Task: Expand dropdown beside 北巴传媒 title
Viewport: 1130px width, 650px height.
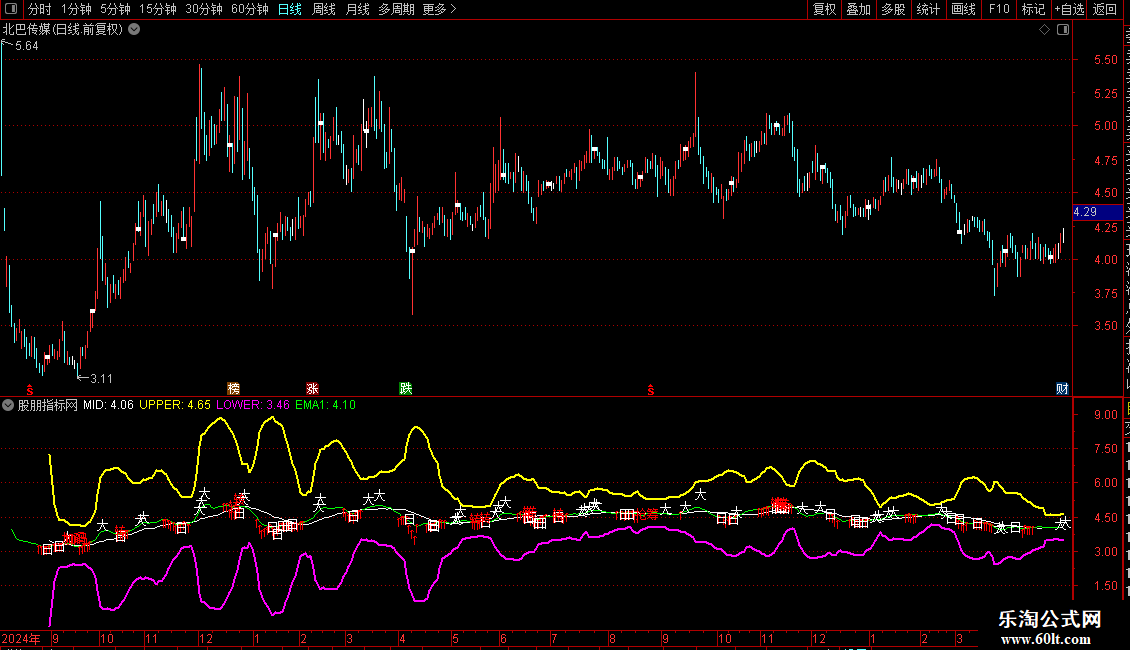Action: point(134,30)
